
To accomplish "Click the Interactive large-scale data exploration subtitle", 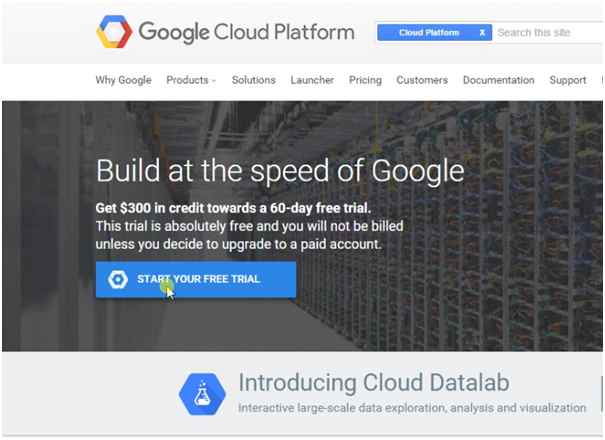I will (412, 408).
